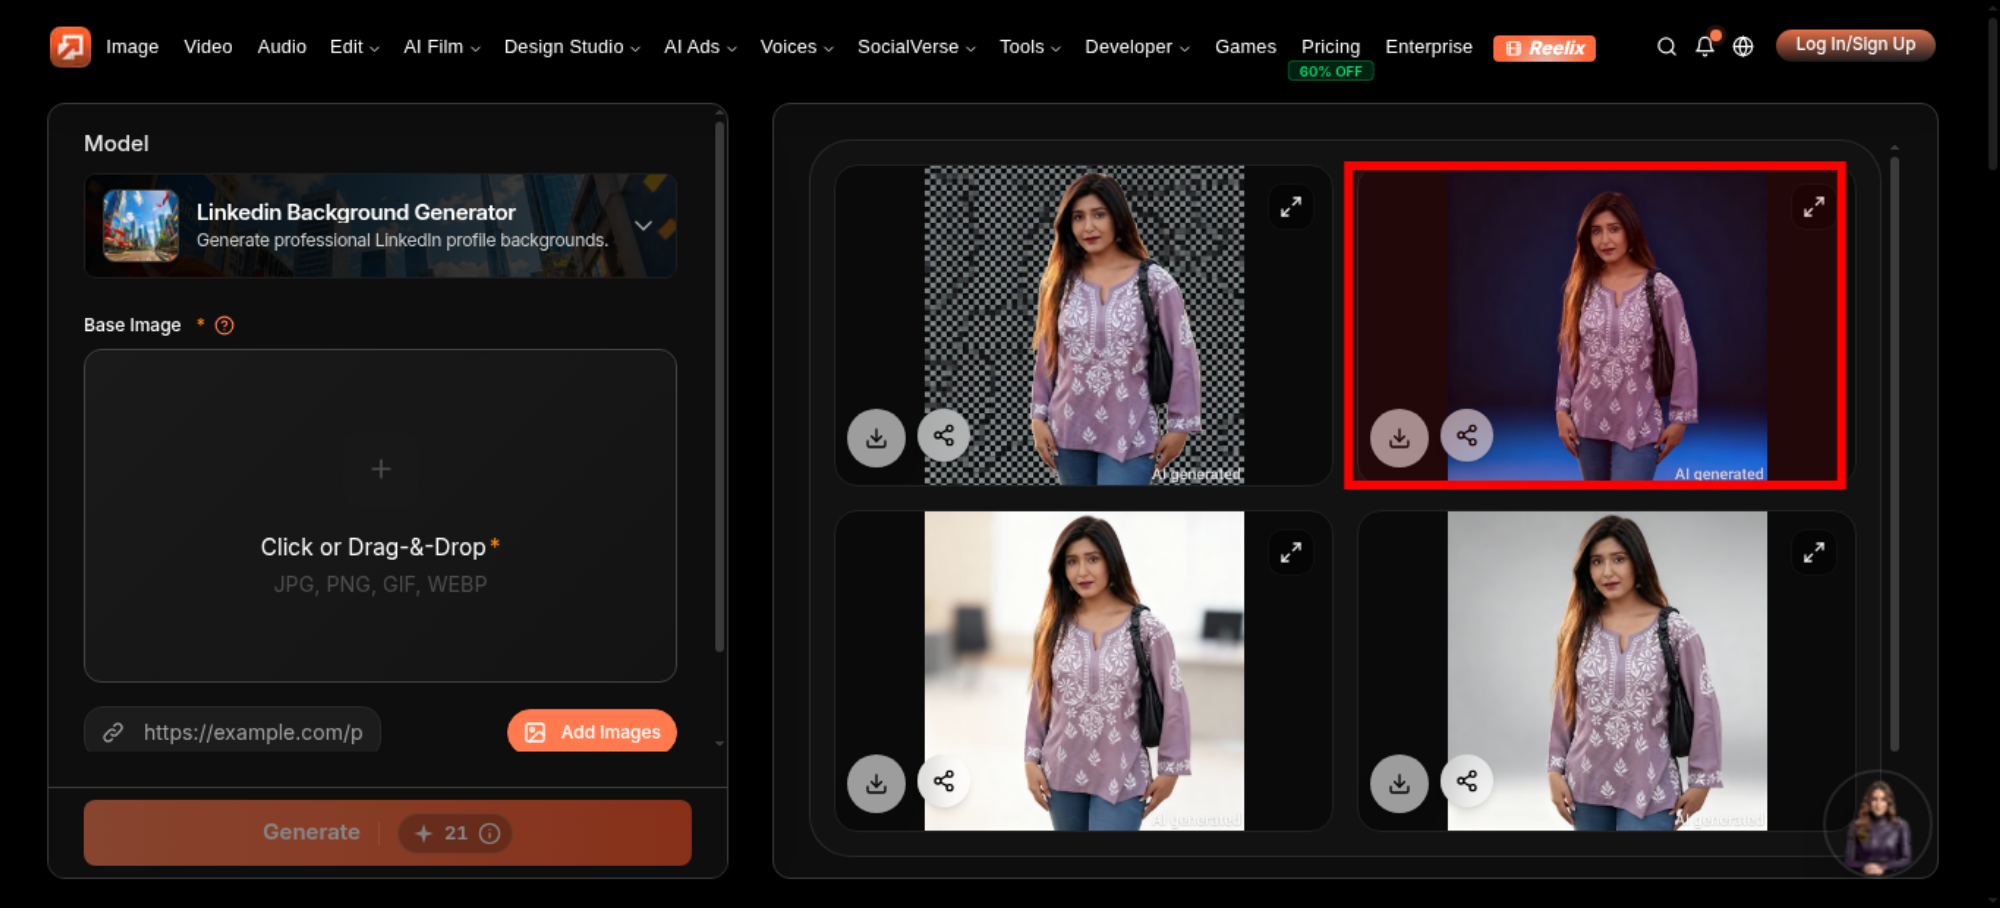Go to the Games page

point(1245,47)
